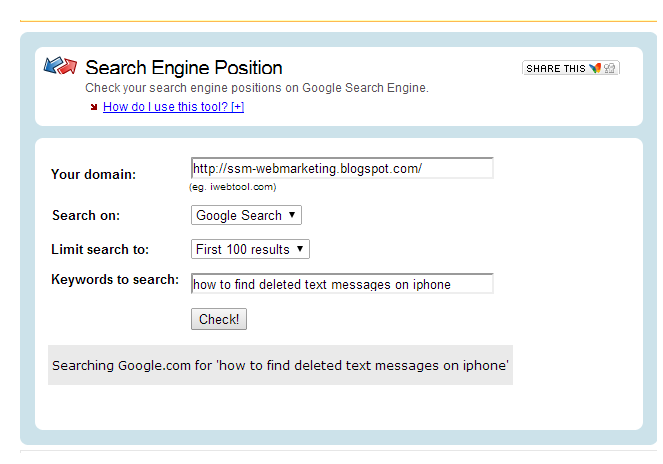The height and width of the screenshot is (464, 663).
Task: Click the blue and red arrows logo icon
Action: 60,66
